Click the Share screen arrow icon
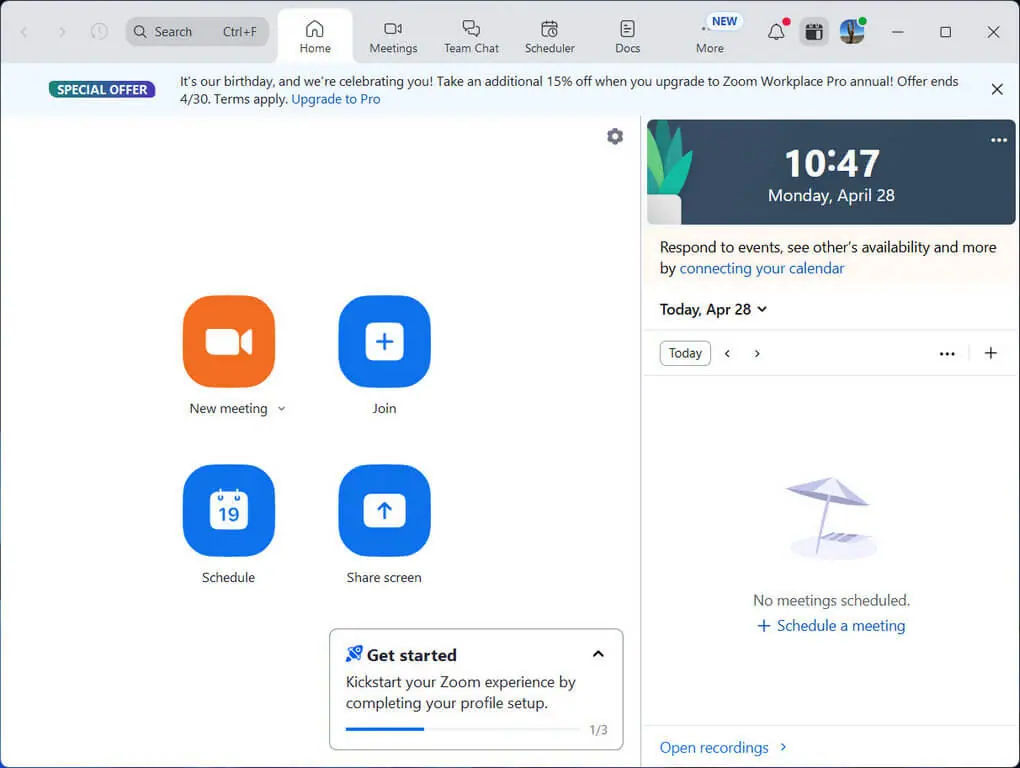 tap(384, 510)
